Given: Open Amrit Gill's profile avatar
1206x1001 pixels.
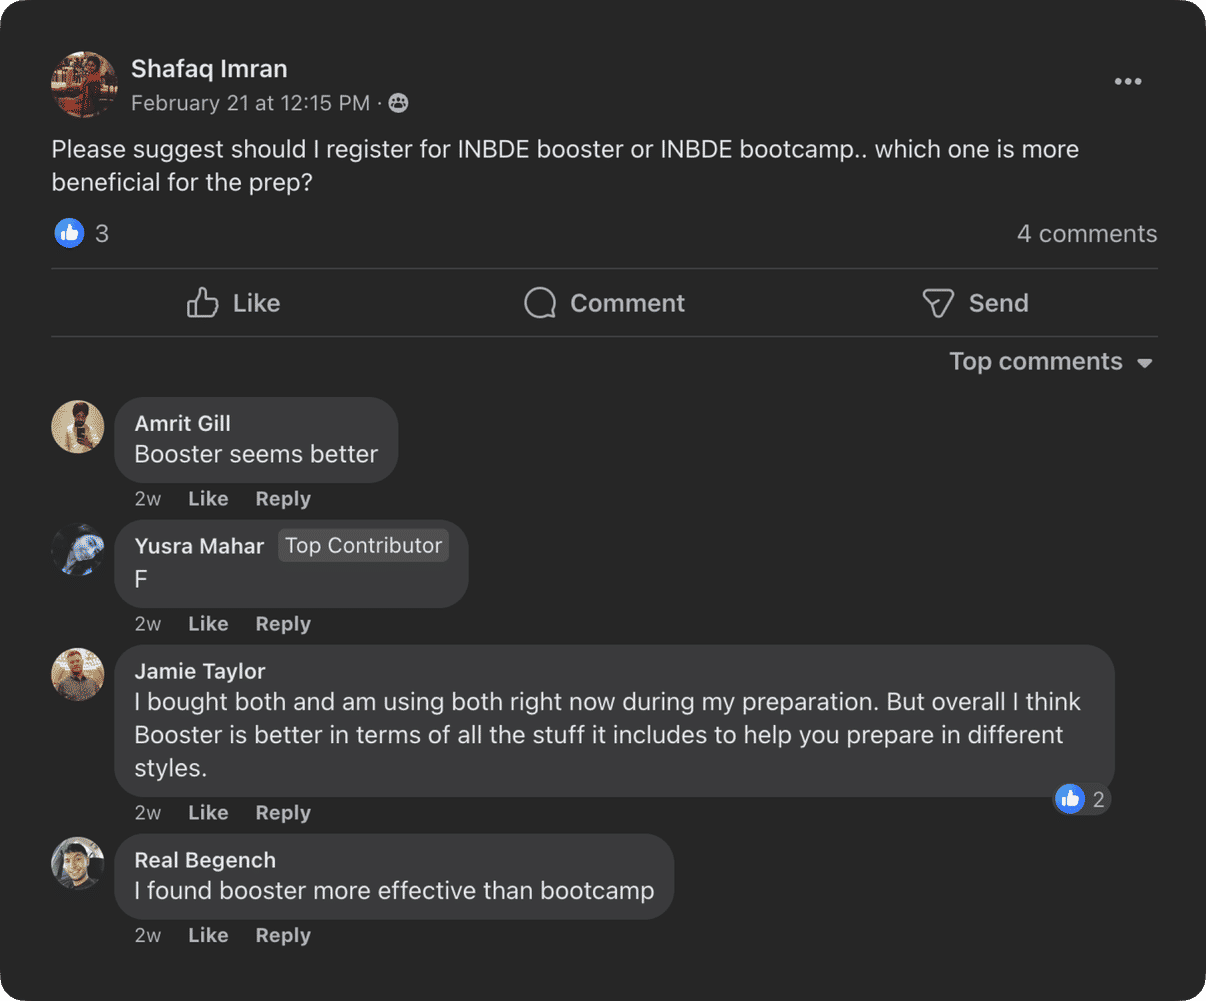Looking at the screenshot, I should 77,426.
